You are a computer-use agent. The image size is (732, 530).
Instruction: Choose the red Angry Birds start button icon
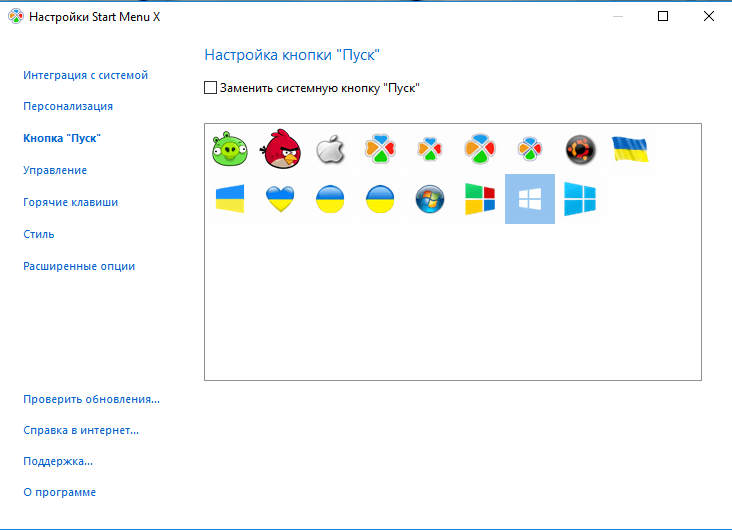pyautogui.click(x=280, y=149)
